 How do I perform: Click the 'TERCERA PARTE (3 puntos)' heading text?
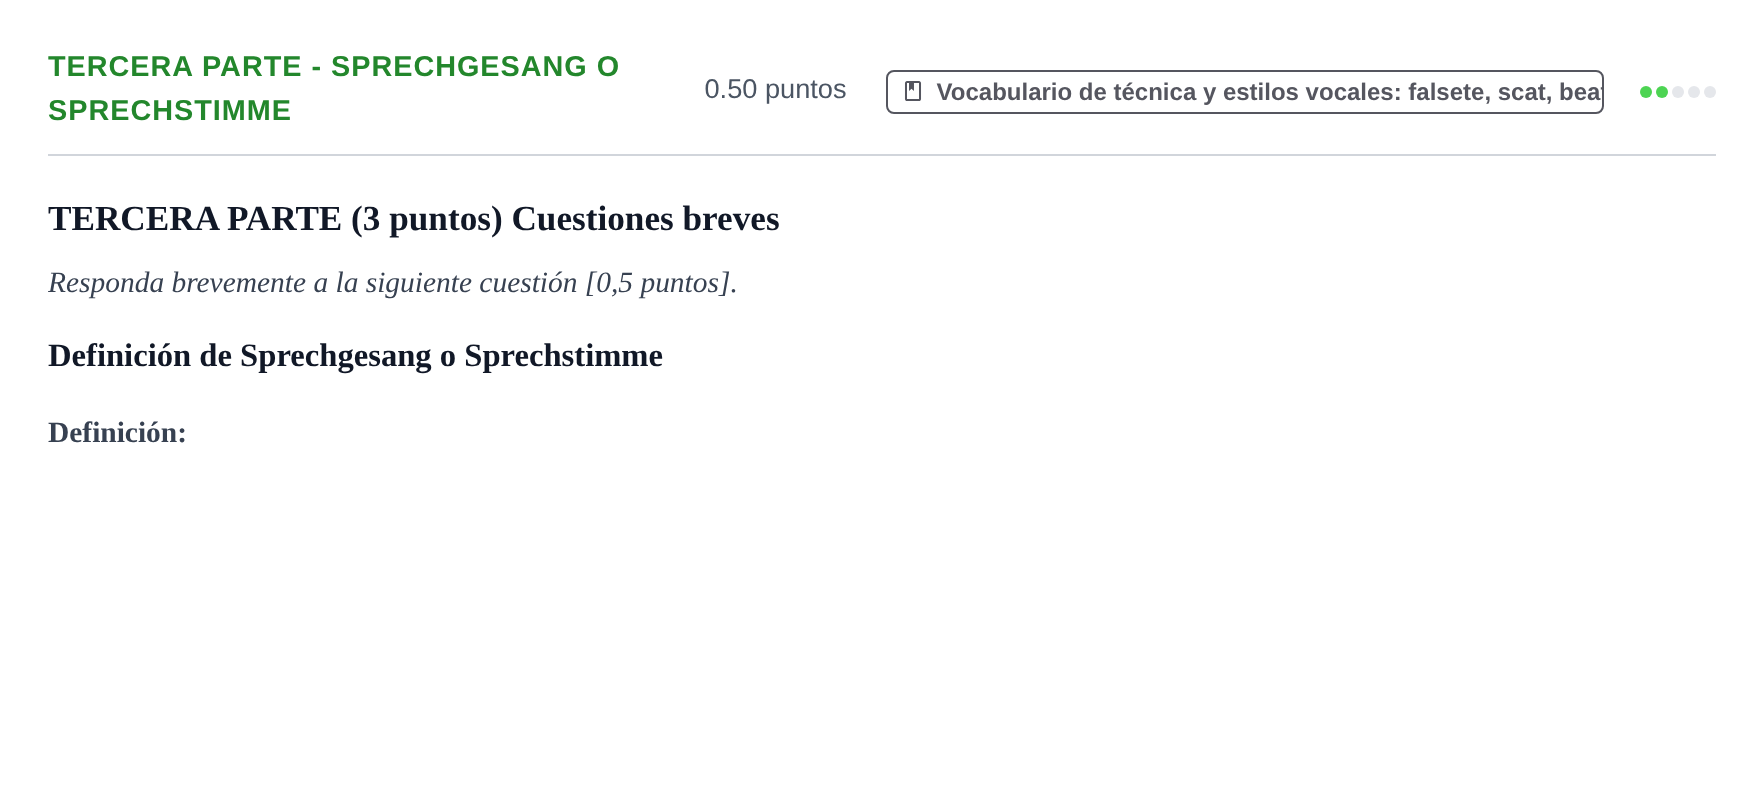point(275,219)
